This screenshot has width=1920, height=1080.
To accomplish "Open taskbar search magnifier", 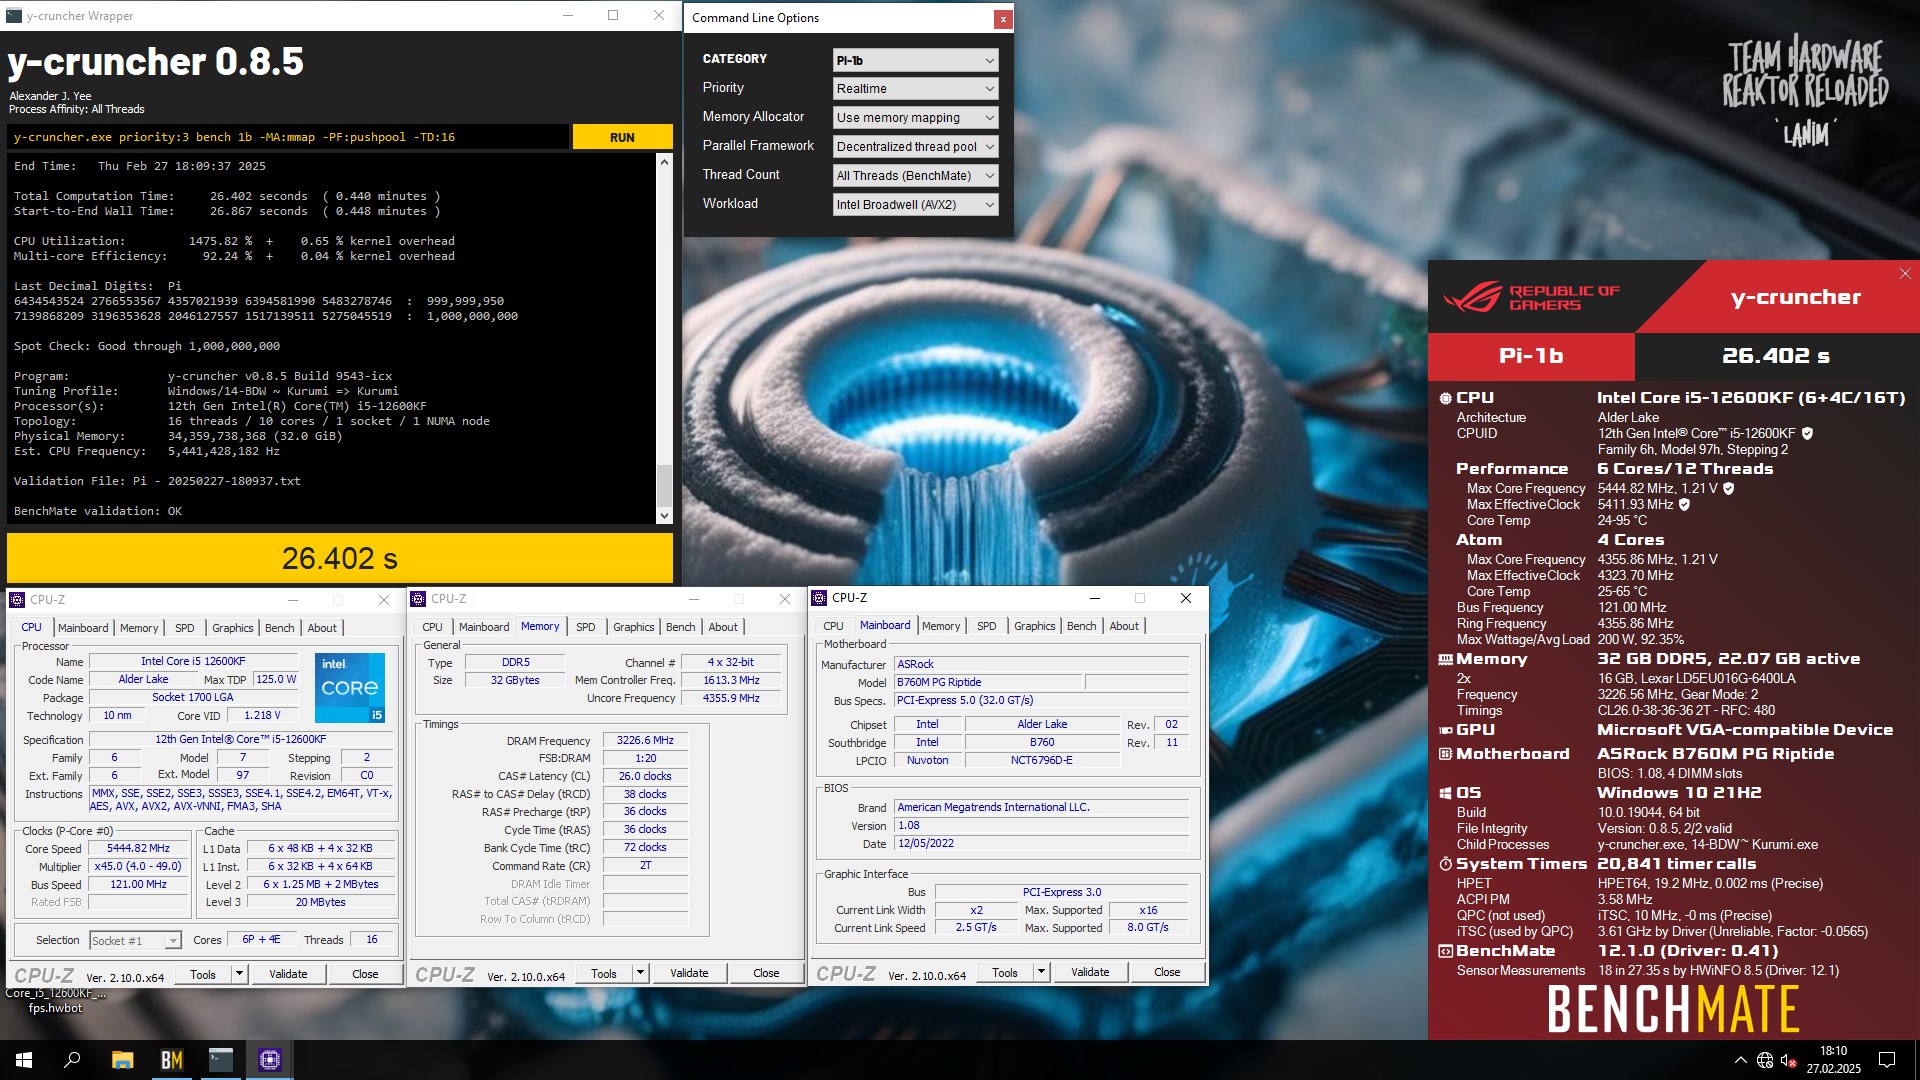I will coord(72,1060).
